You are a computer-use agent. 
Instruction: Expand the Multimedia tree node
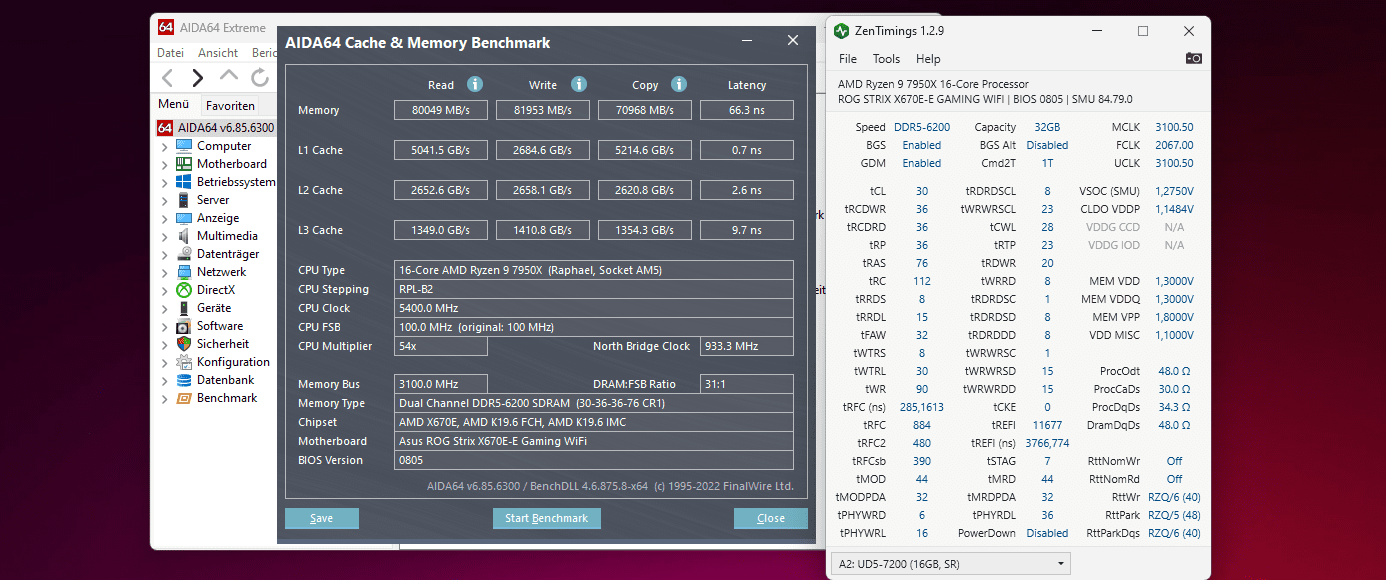(x=165, y=236)
